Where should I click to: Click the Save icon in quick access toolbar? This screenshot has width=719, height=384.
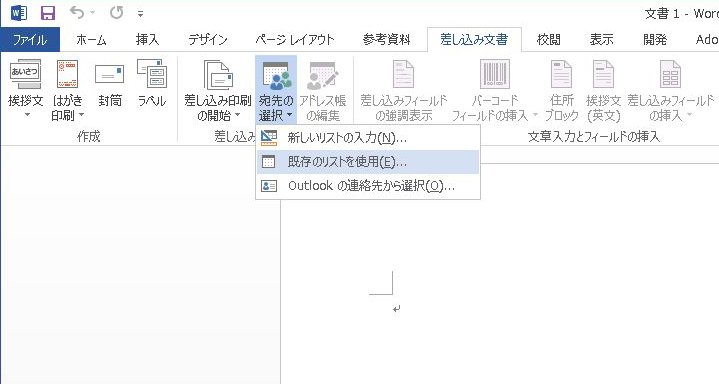48,13
